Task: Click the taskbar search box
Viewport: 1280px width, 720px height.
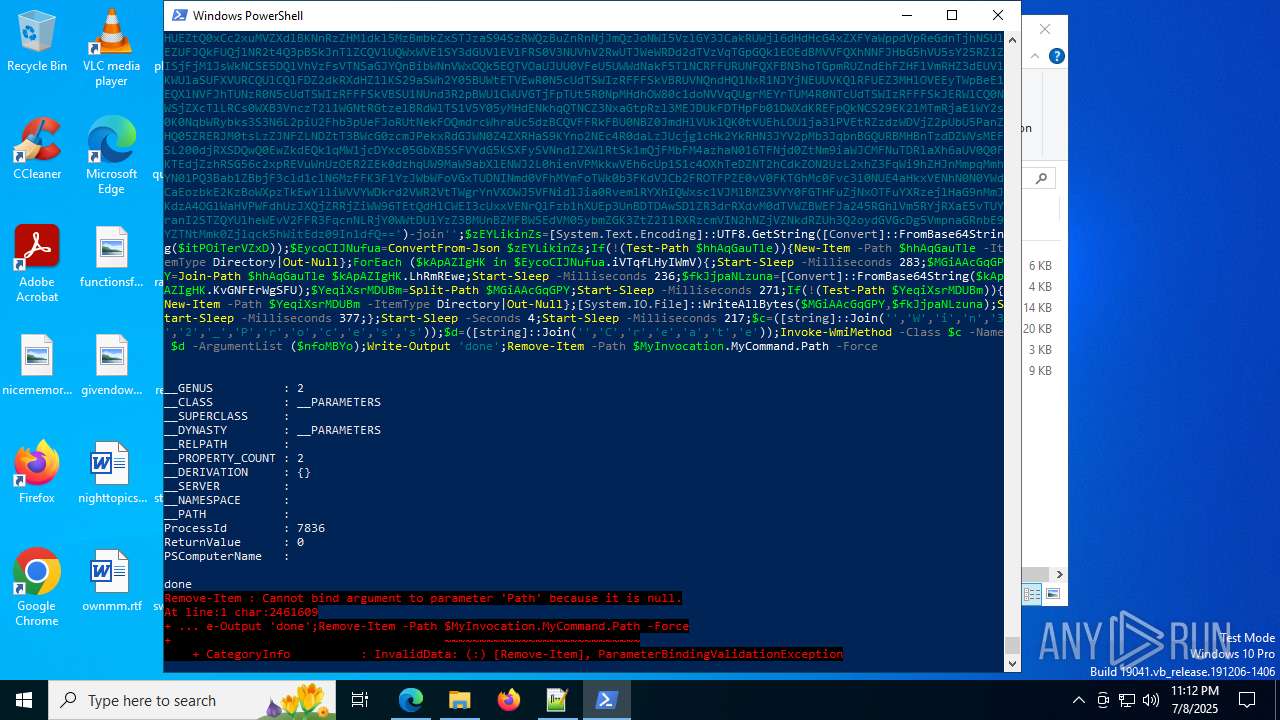Action: (190, 700)
